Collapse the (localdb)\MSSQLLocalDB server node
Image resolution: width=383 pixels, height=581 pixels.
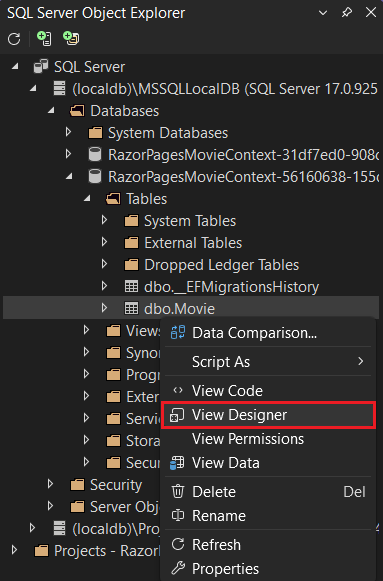[33, 89]
